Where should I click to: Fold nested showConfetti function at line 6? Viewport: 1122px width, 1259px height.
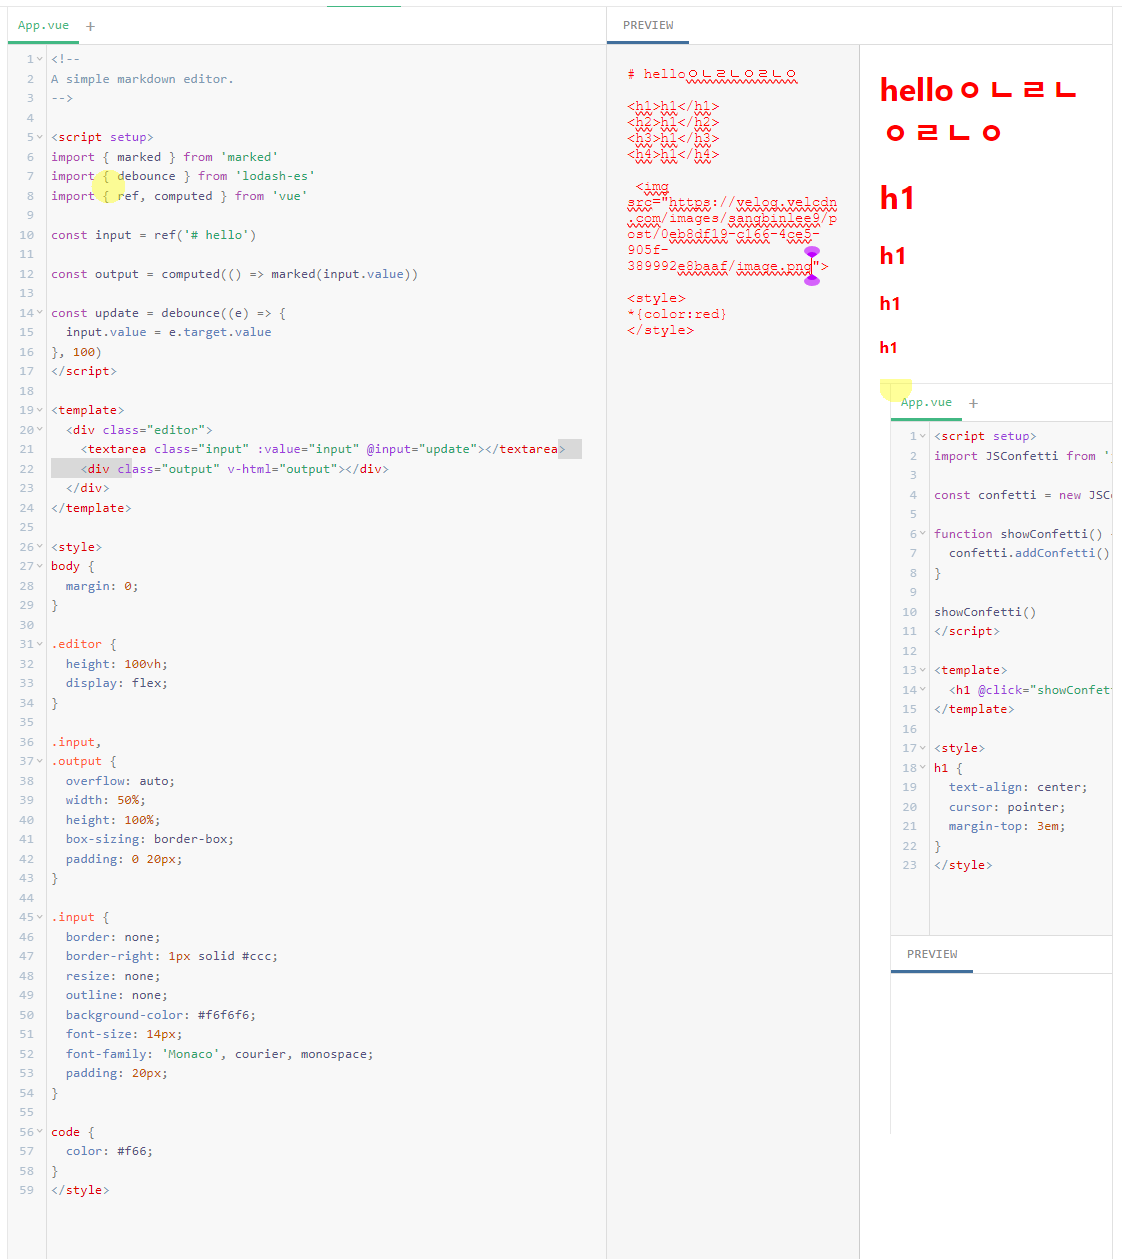pyautogui.click(x=923, y=534)
